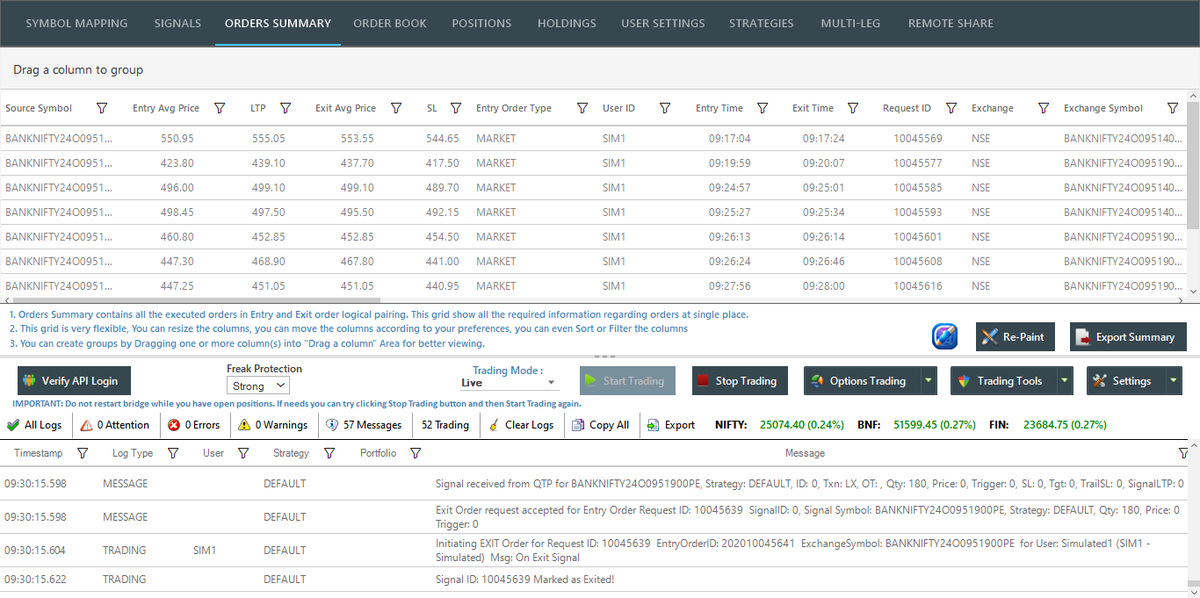
Task: Go to the Positions tab
Action: point(481,23)
